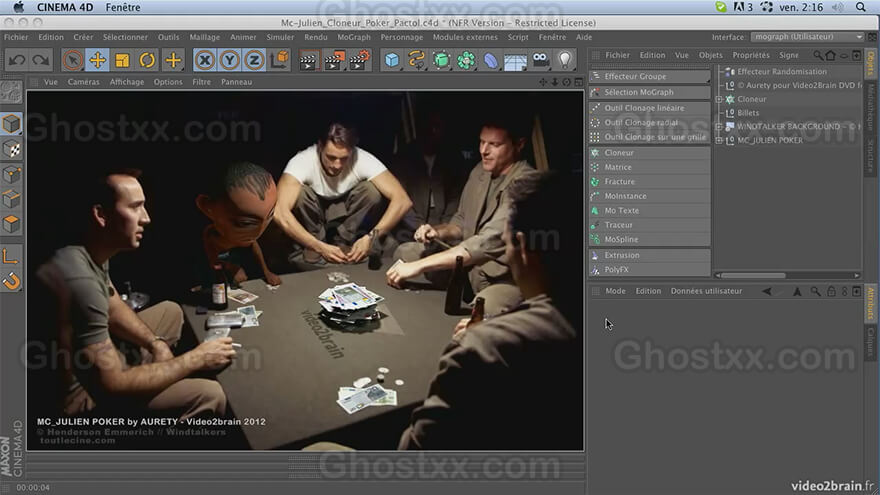
Task: Open the MoGraph menu
Action: tap(354, 37)
